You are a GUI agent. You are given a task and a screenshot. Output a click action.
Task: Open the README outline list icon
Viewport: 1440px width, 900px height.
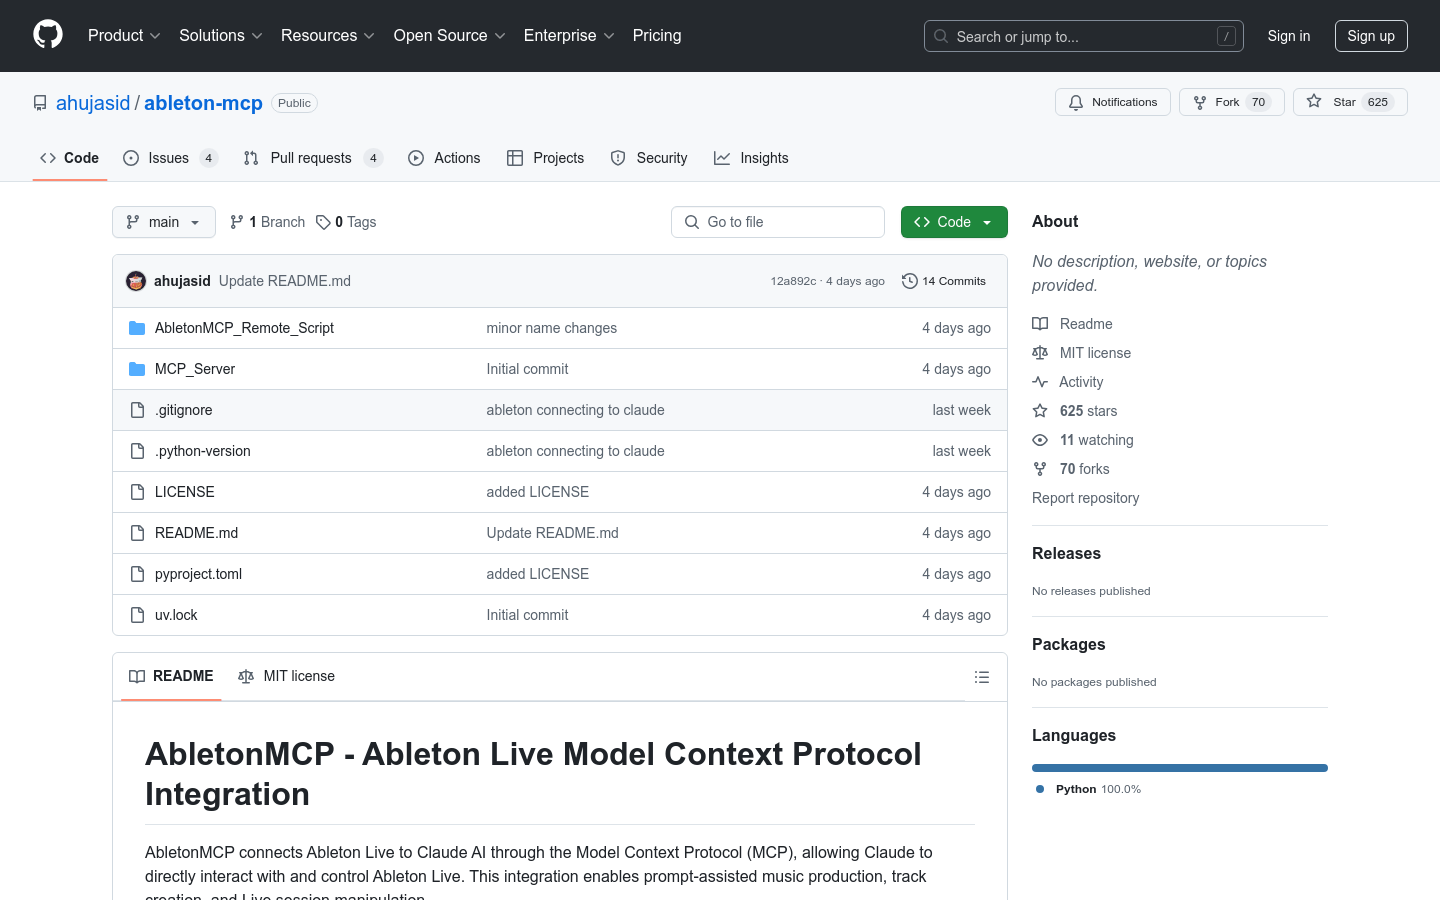(982, 677)
